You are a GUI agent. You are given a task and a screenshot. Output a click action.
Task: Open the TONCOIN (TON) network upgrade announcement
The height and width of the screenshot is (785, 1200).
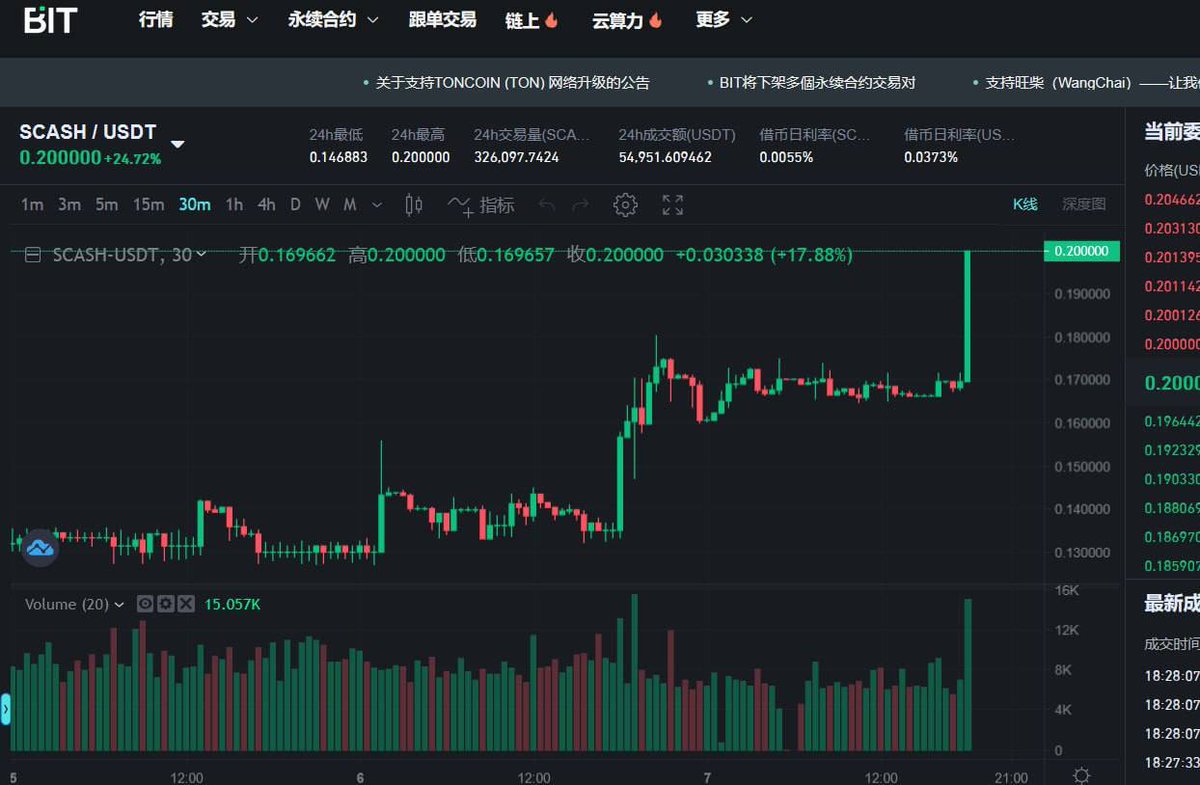click(512, 83)
